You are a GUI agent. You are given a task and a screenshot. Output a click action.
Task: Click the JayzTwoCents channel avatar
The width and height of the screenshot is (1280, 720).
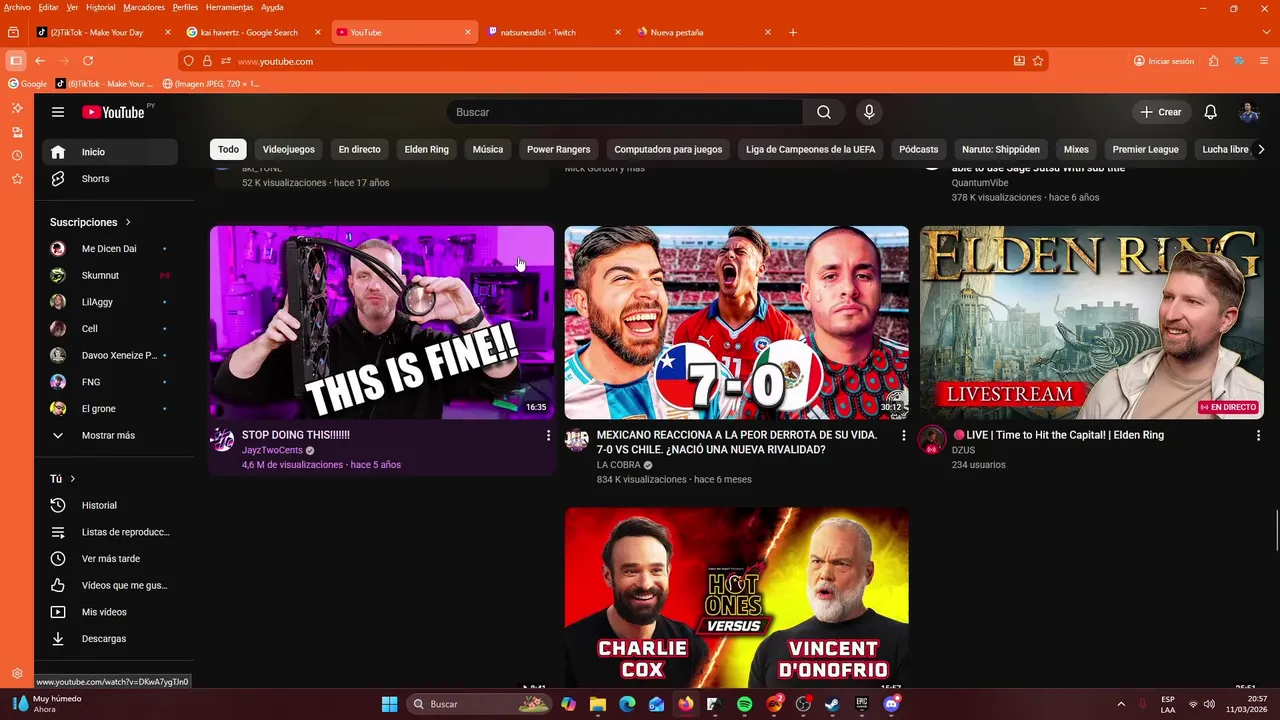tap(222, 440)
